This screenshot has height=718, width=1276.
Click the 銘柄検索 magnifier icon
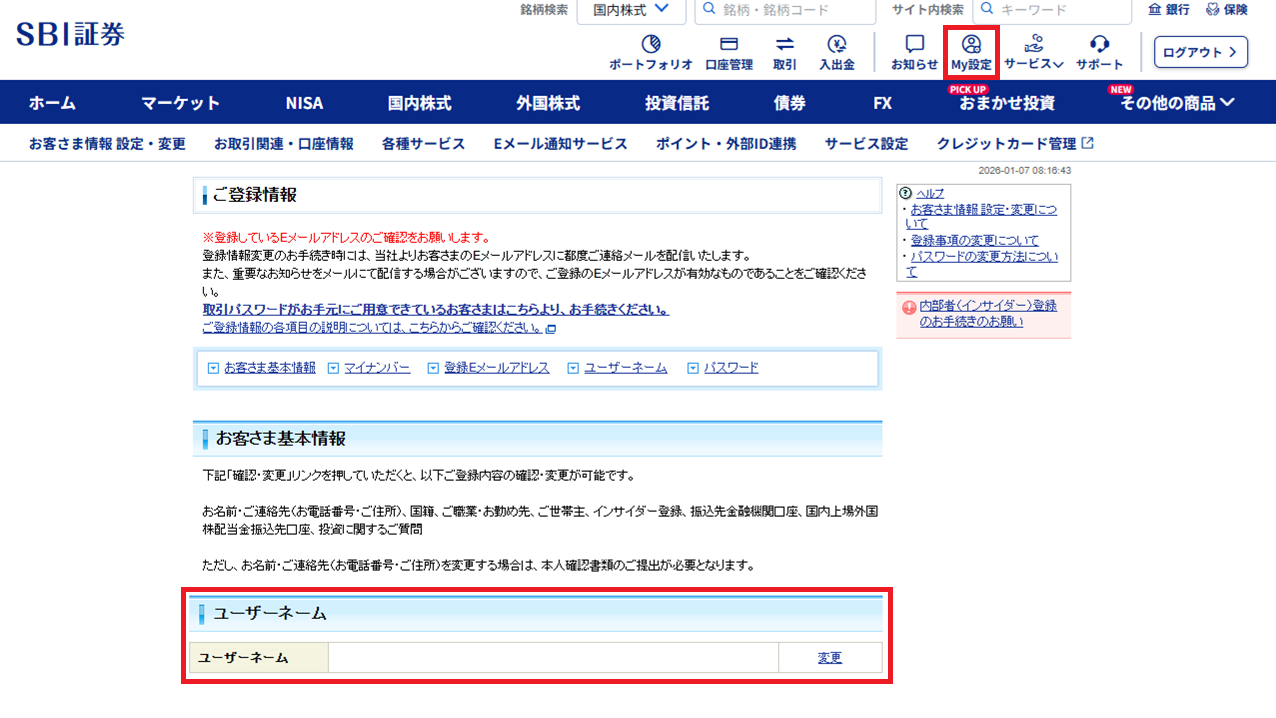click(709, 10)
